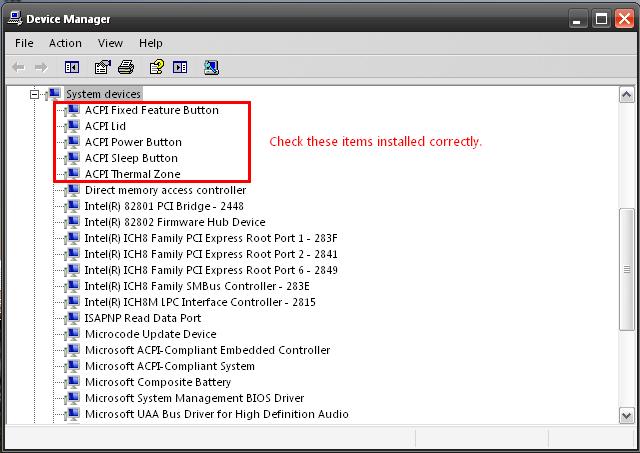This screenshot has width=640, height=453.
Task: Click the Forward arrow toolbar icon
Action: click(41, 67)
